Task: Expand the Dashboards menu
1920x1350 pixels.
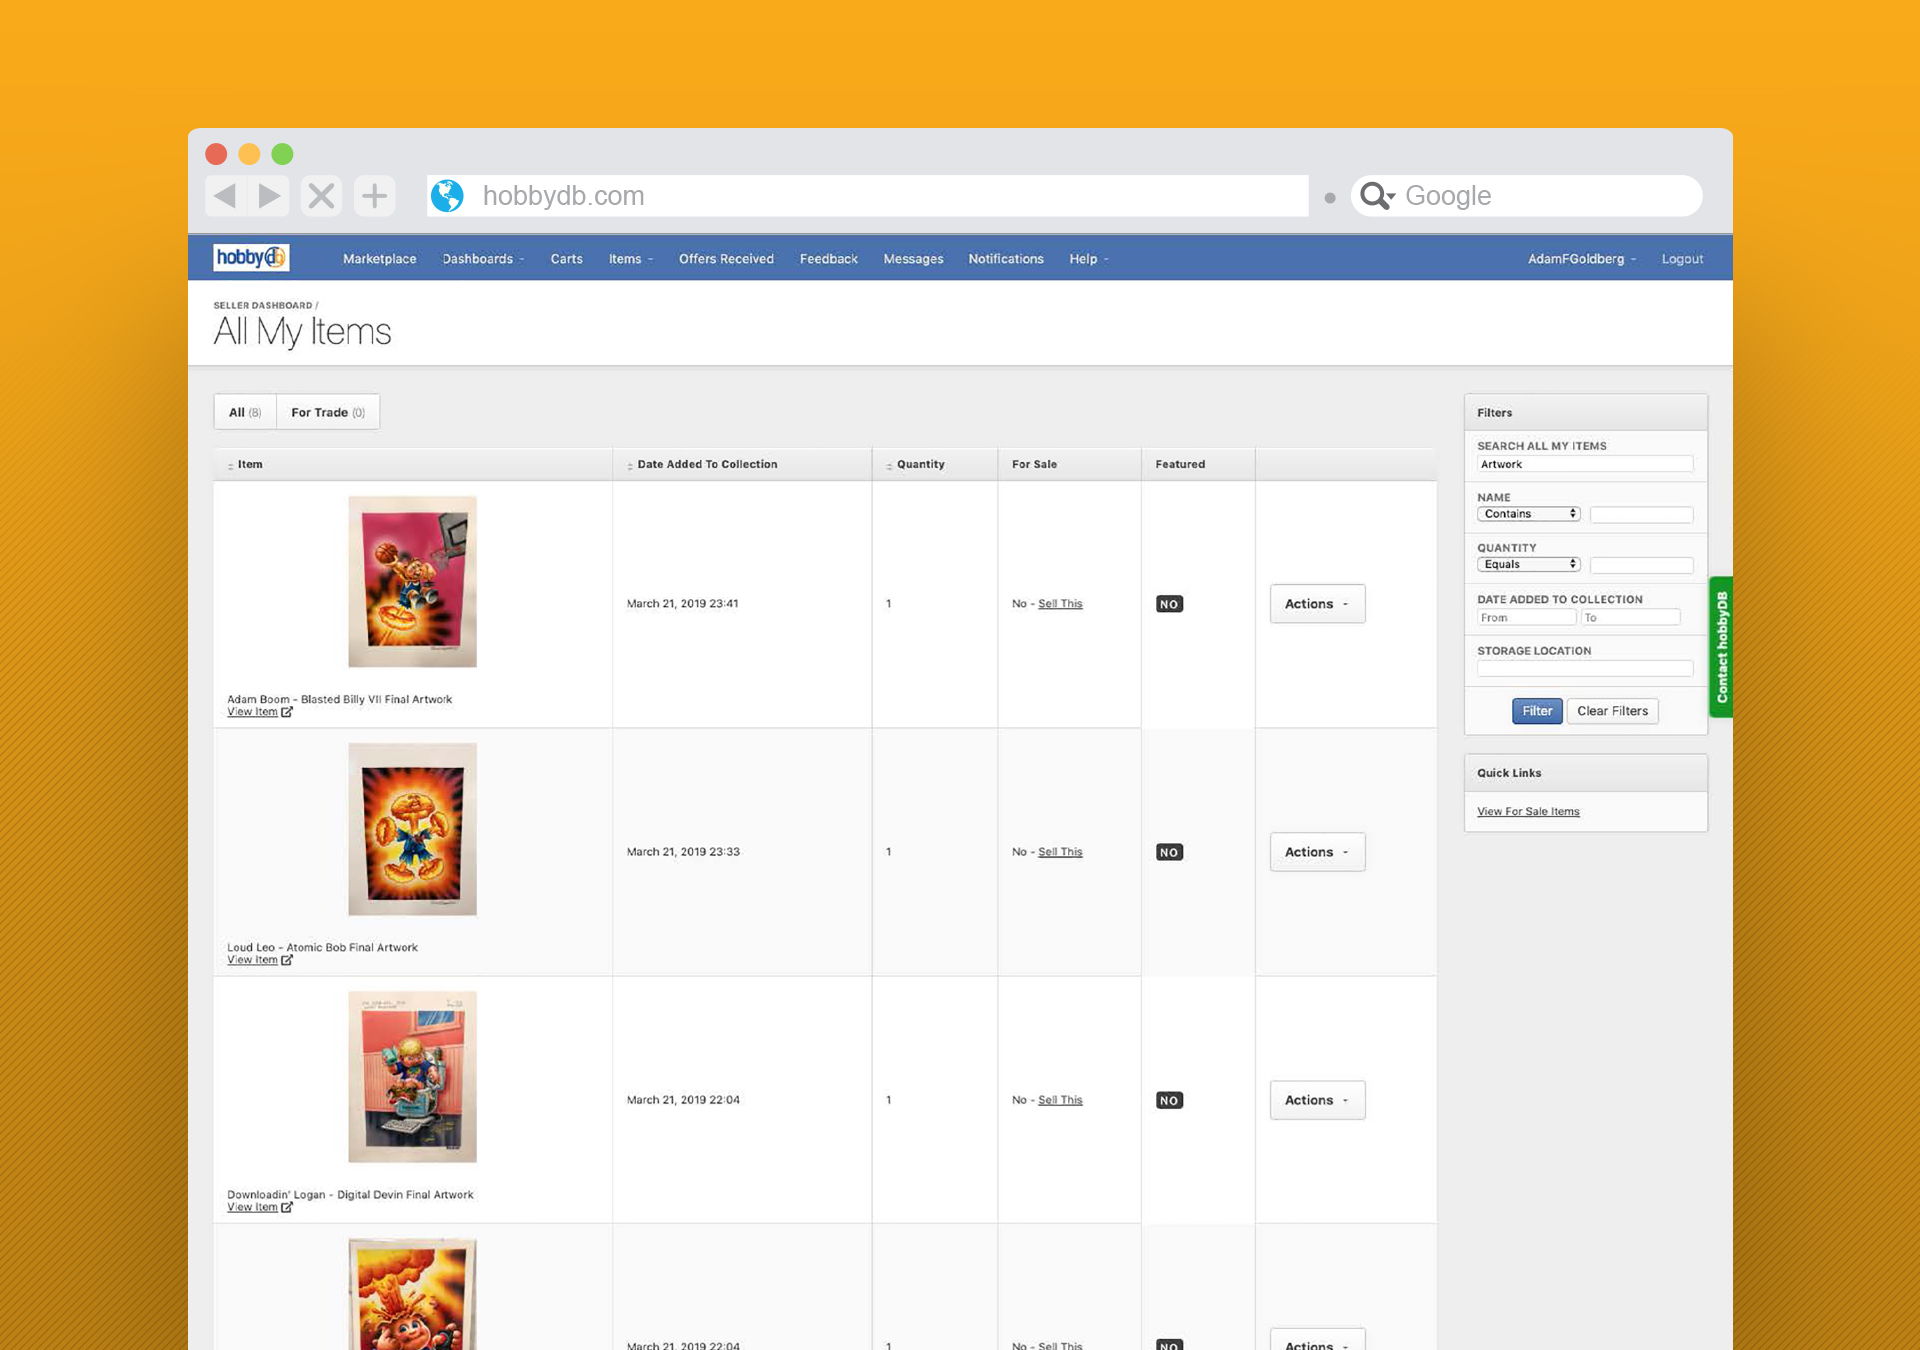Action: point(483,259)
